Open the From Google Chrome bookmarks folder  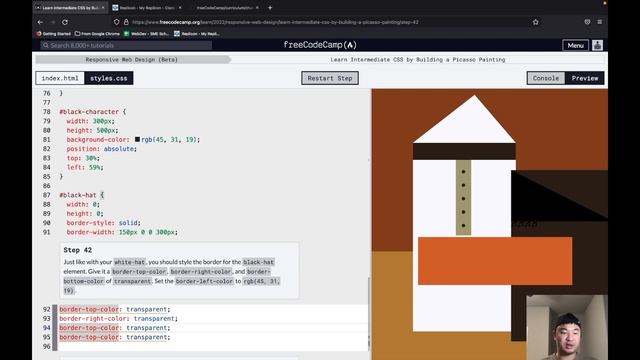98,34
